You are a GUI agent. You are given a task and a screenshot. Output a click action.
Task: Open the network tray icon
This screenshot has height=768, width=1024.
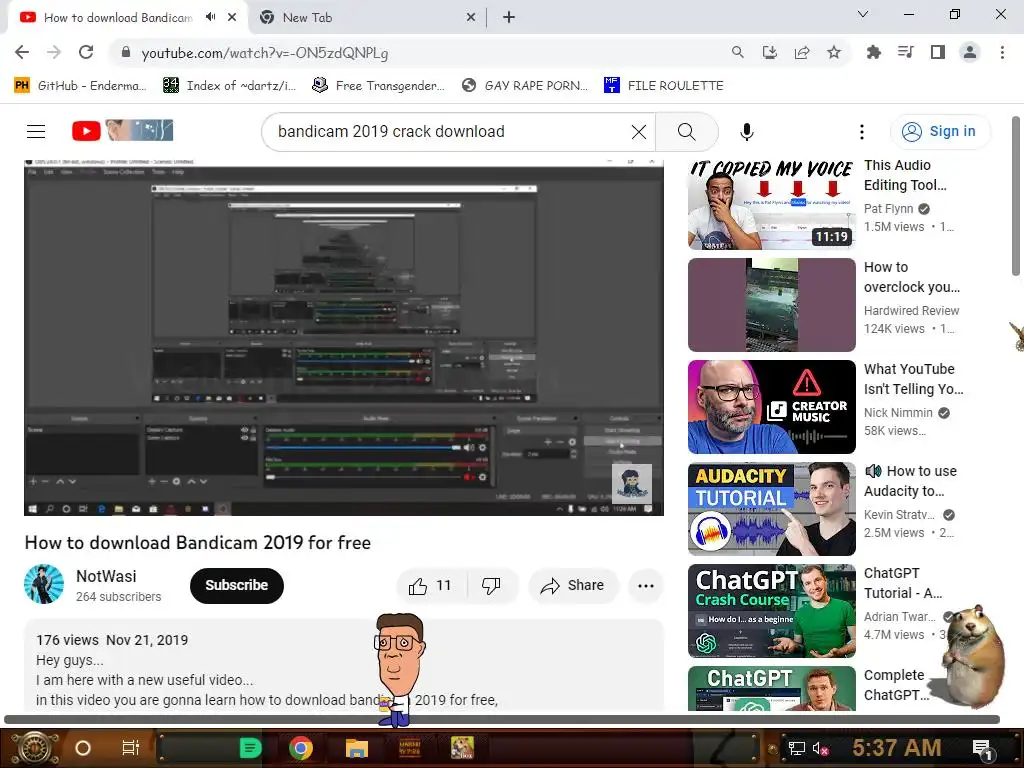pyautogui.click(x=796, y=748)
